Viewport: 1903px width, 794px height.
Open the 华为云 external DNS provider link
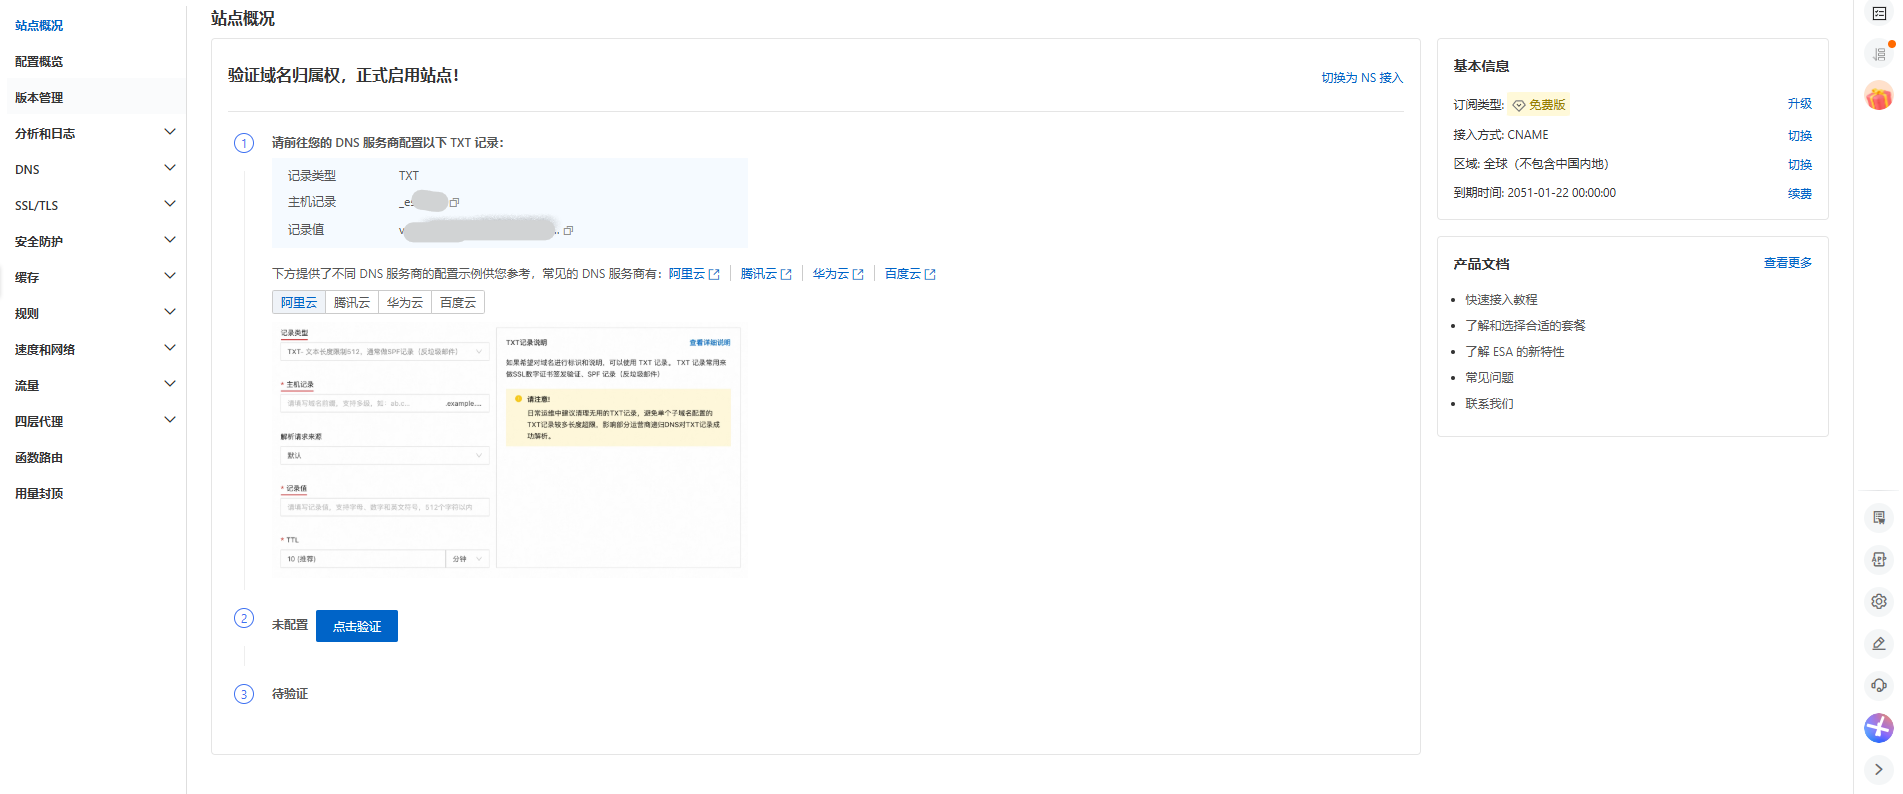click(838, 274)
